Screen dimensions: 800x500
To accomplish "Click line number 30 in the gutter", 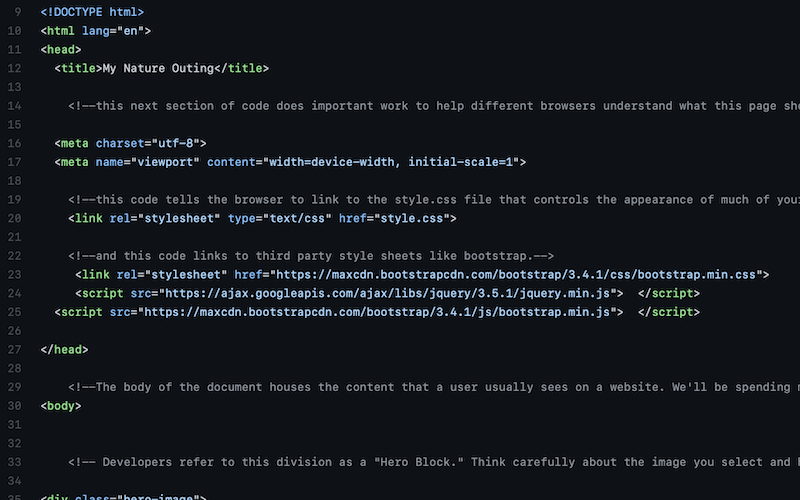I will pyautogui.click(x=15, y=406).
